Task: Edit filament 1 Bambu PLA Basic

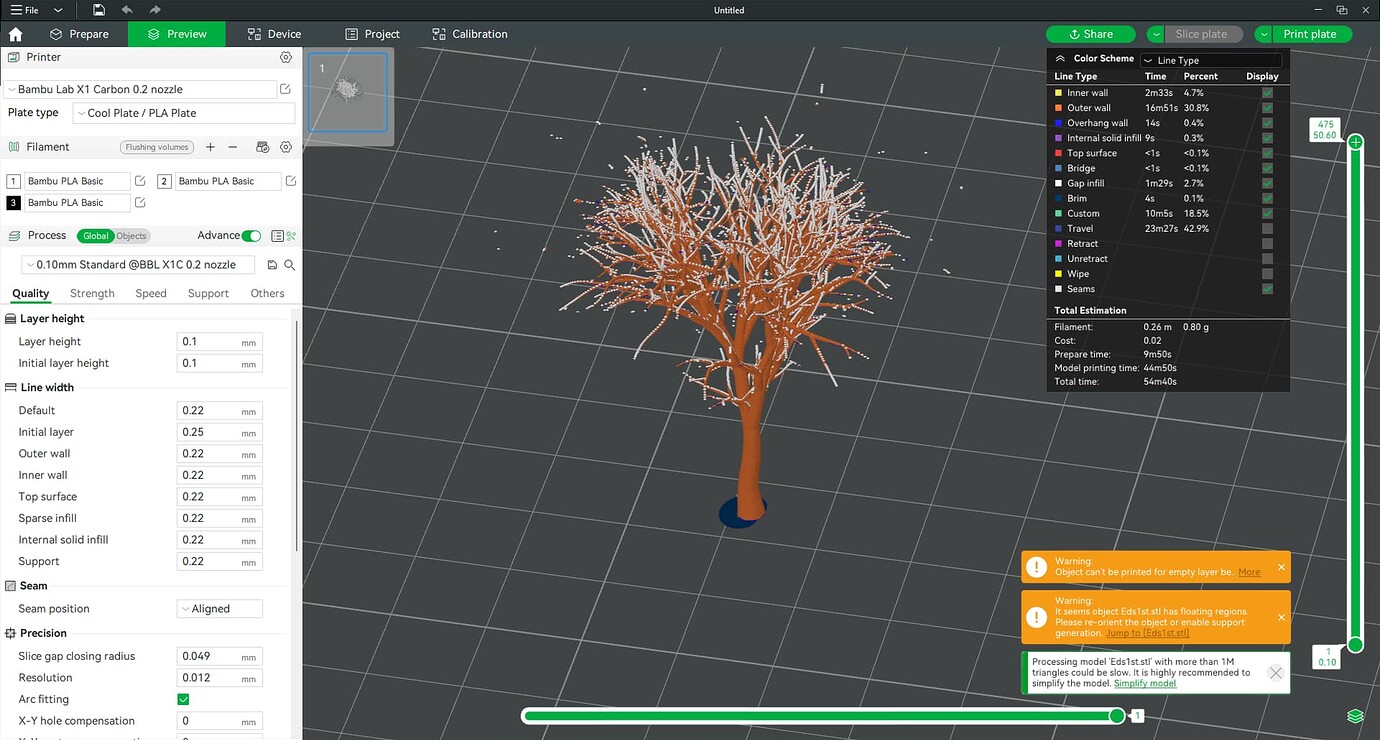Action: [x=140, y=181]
